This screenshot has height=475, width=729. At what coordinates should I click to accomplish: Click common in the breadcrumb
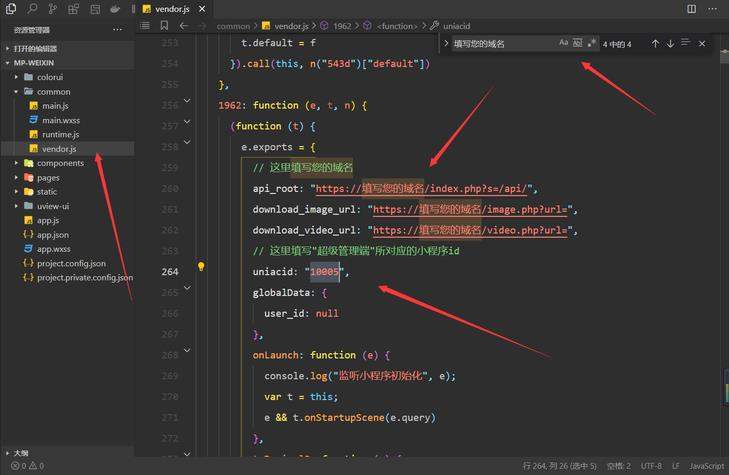tap(233, 26)
